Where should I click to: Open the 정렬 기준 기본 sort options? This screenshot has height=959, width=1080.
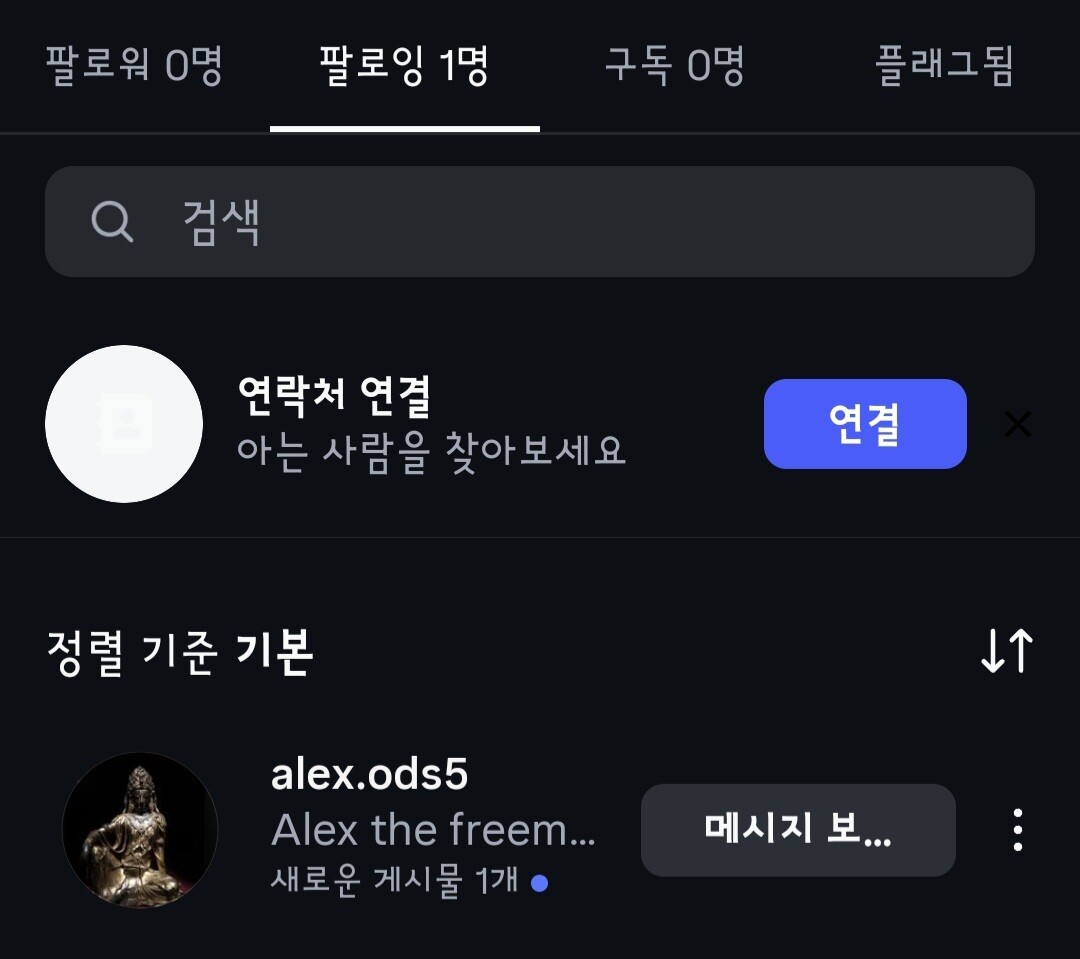(x=180, y=652)
